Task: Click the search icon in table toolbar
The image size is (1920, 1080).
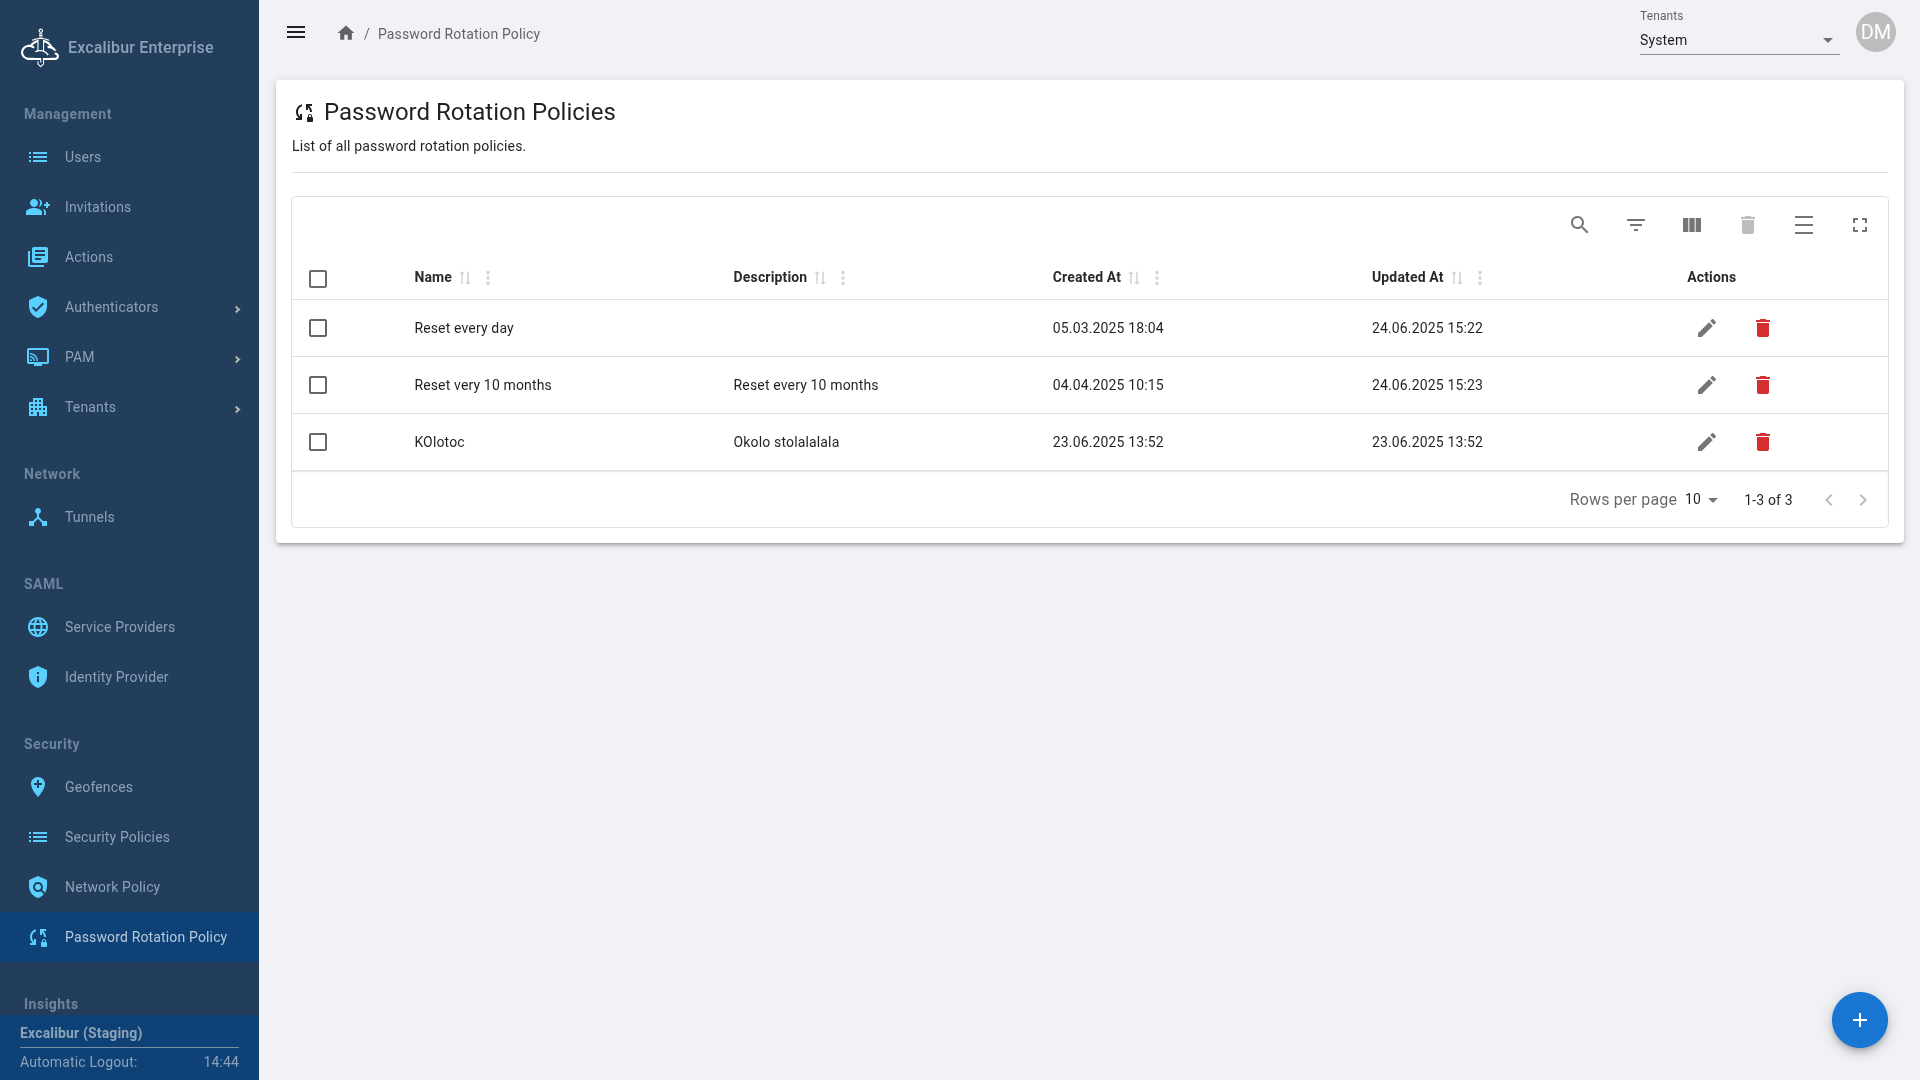Action: pos(1579,225)
